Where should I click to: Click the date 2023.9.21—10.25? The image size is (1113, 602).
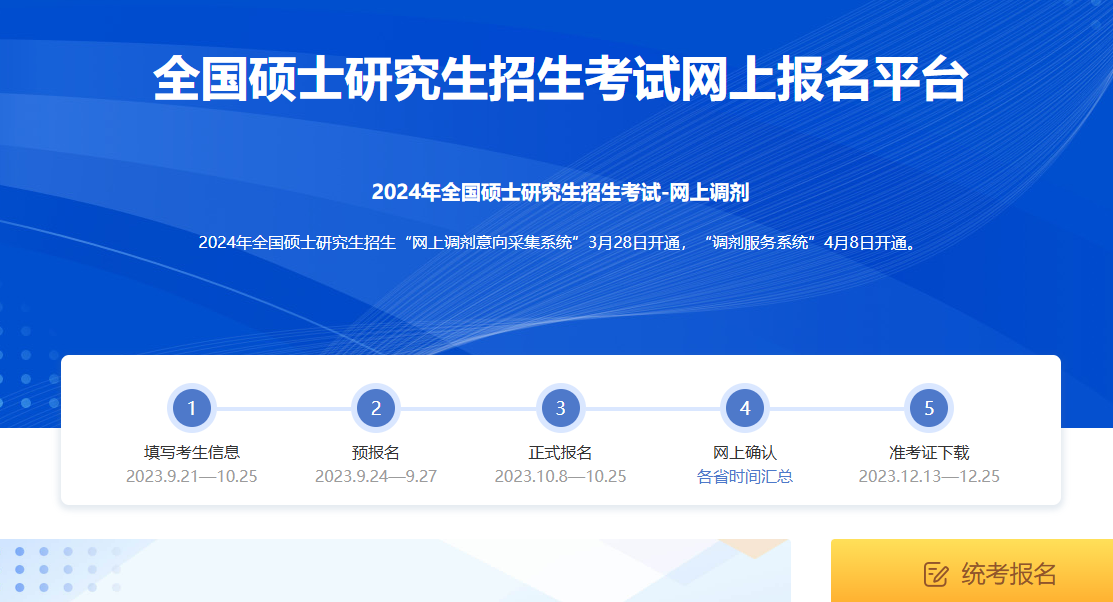tap(192, 476)
